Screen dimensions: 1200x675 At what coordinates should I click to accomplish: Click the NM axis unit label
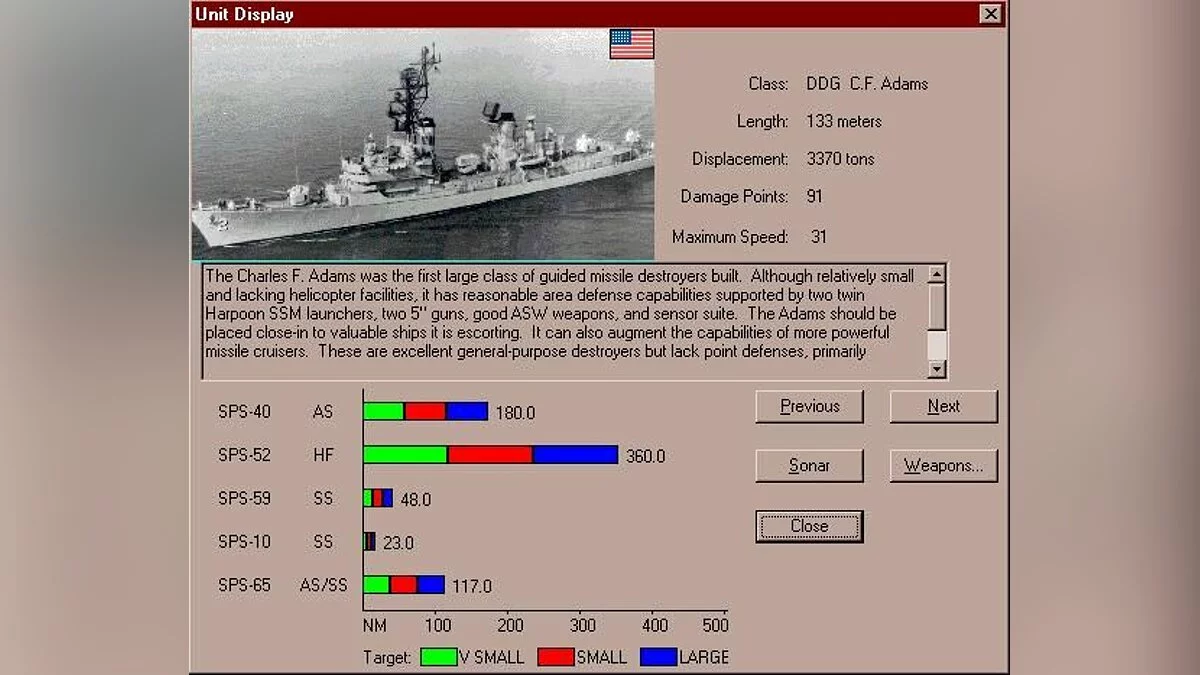pyautogui.click(x=374, y=626)
